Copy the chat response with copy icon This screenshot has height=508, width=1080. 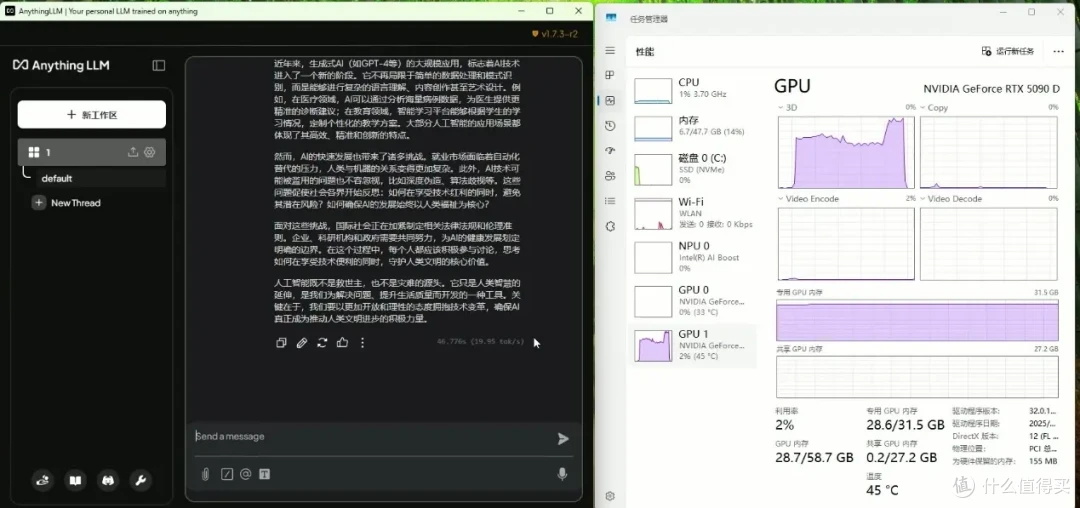281,342
